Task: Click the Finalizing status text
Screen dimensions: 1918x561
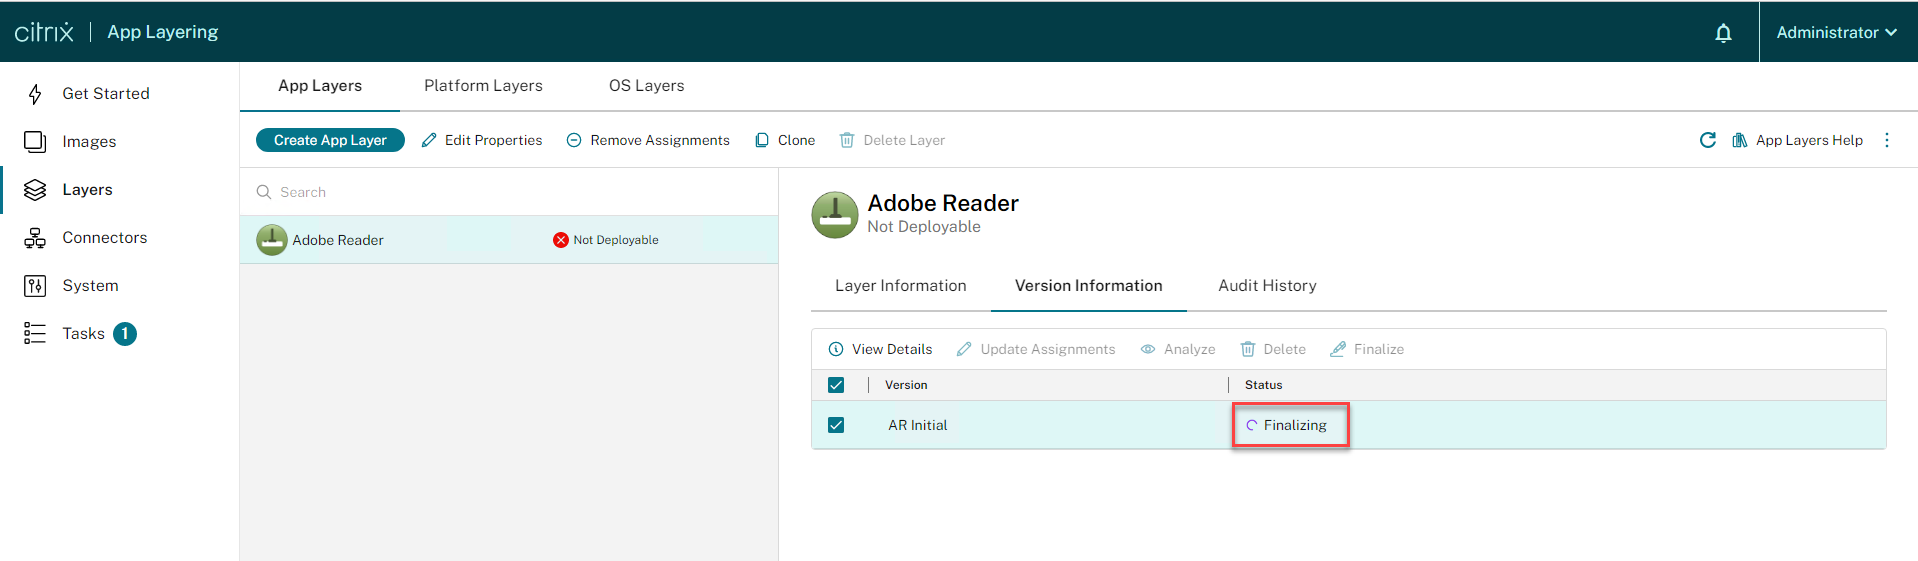Action: coord(1295,425)
